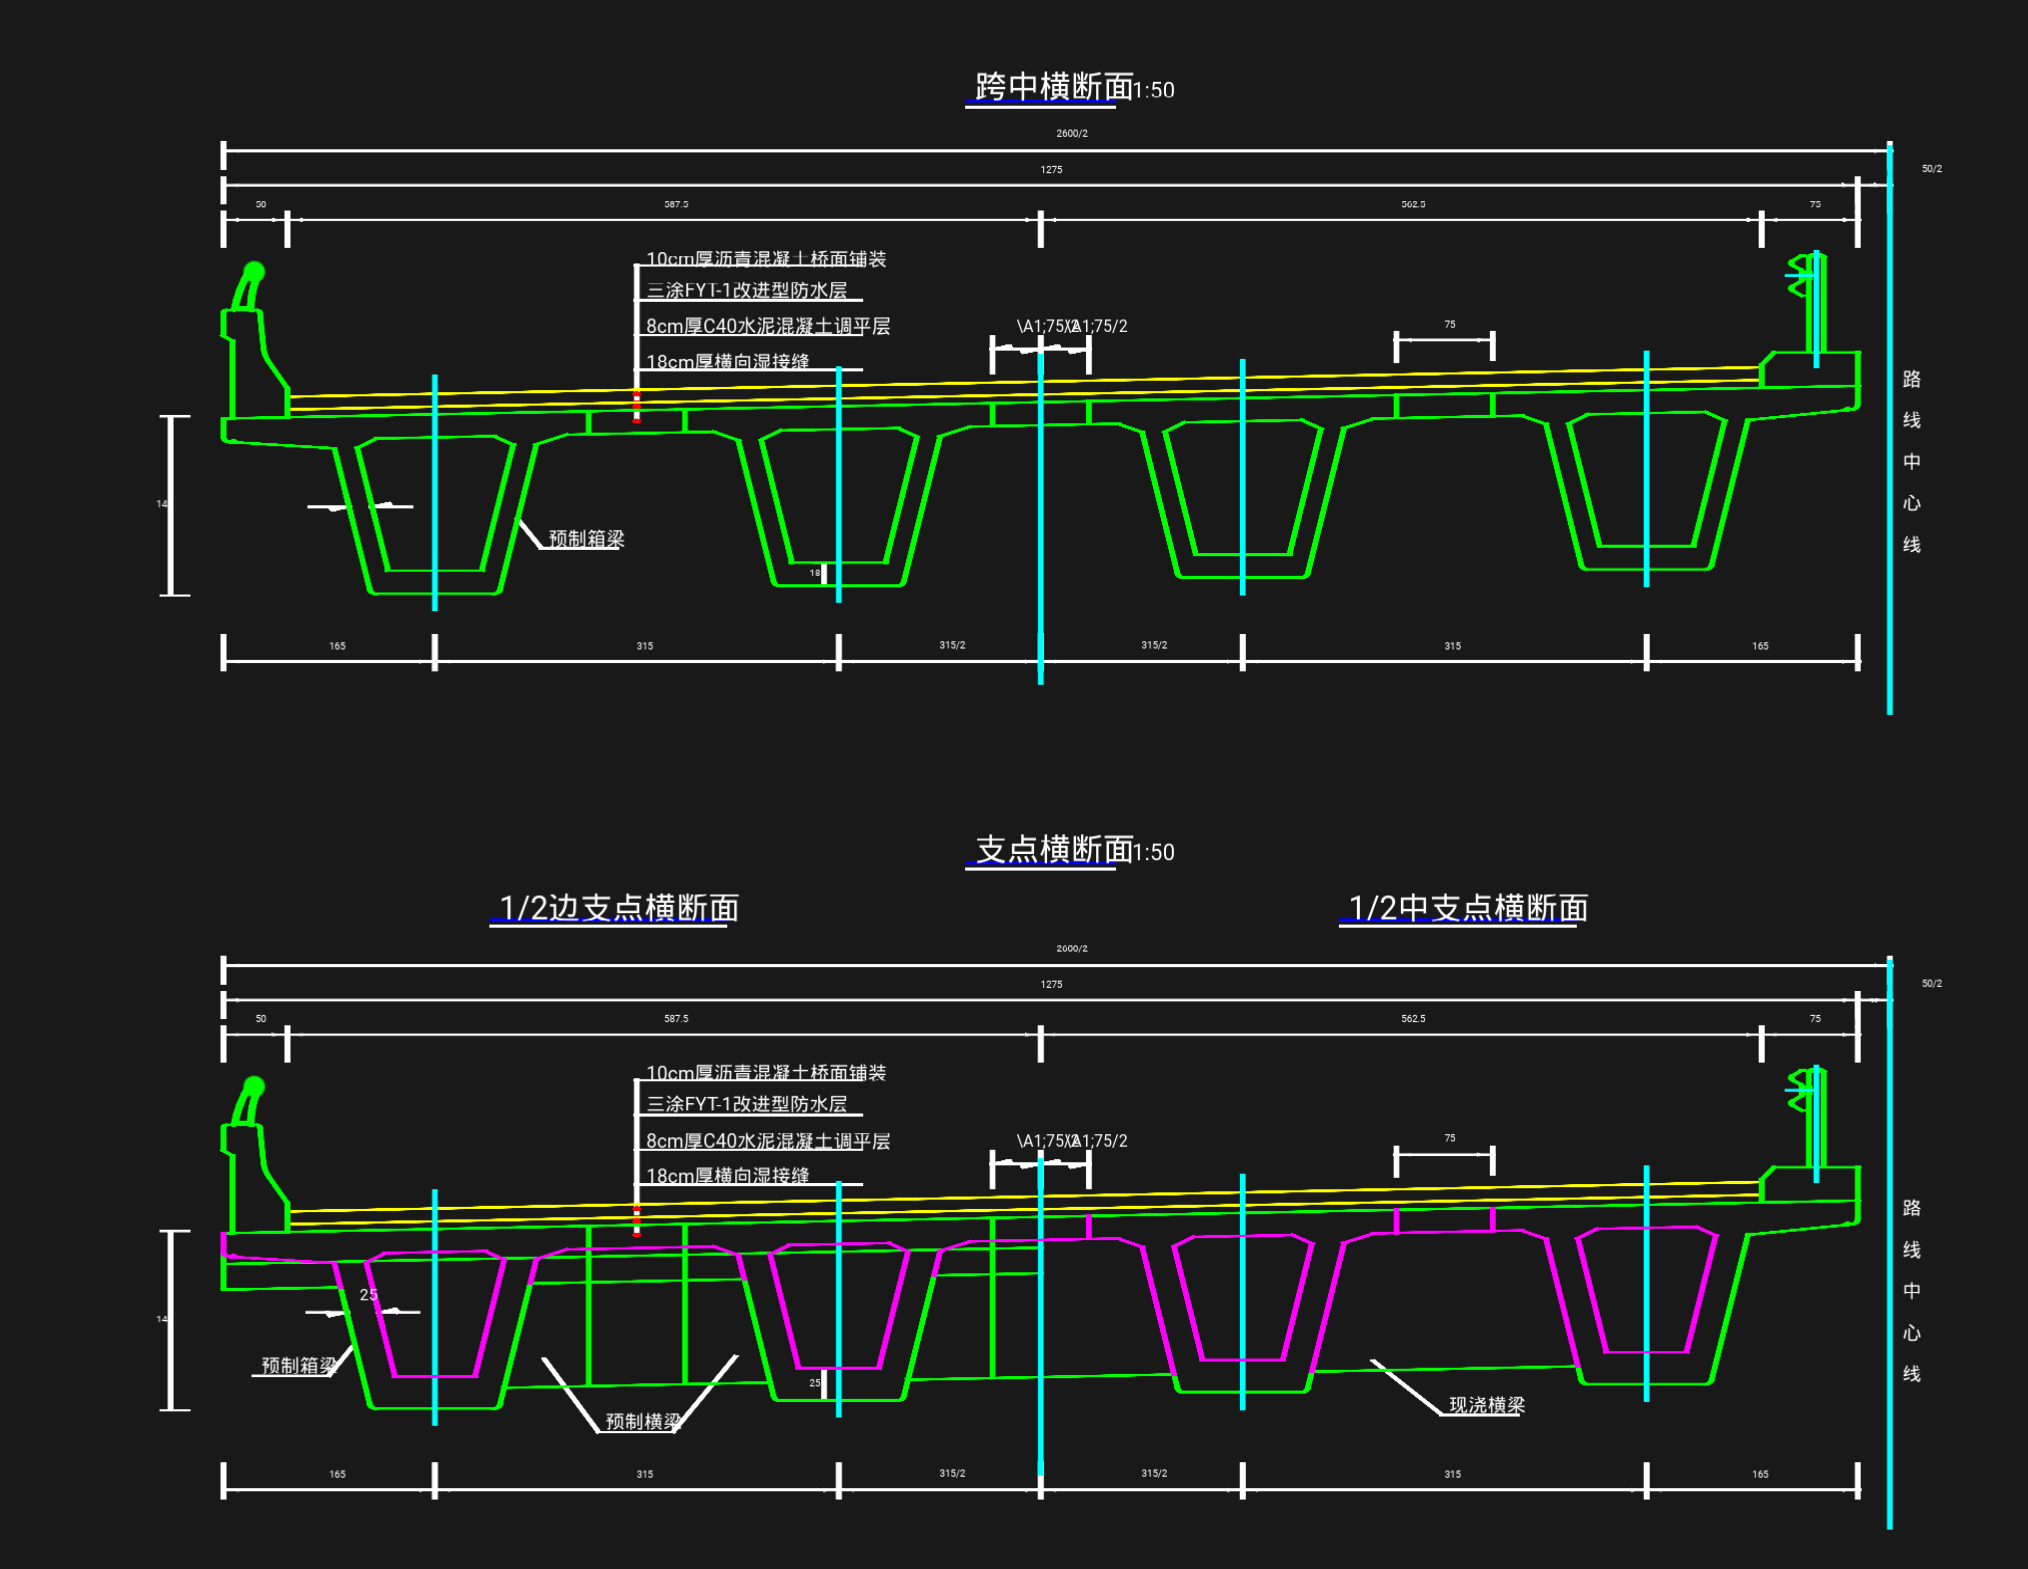Click the 2600/2 dimension text in mid-span section
This screenshot has width=2028, height=1569.
(x=1071, y=133)
